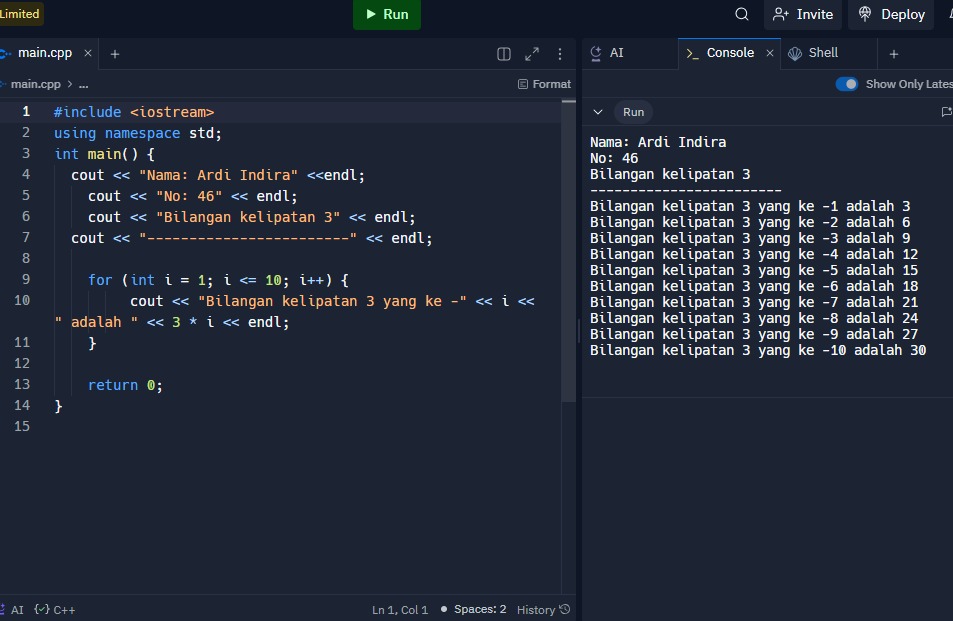
Task: Add new editor tab with plus icon
Action: (x=115, y=54)
